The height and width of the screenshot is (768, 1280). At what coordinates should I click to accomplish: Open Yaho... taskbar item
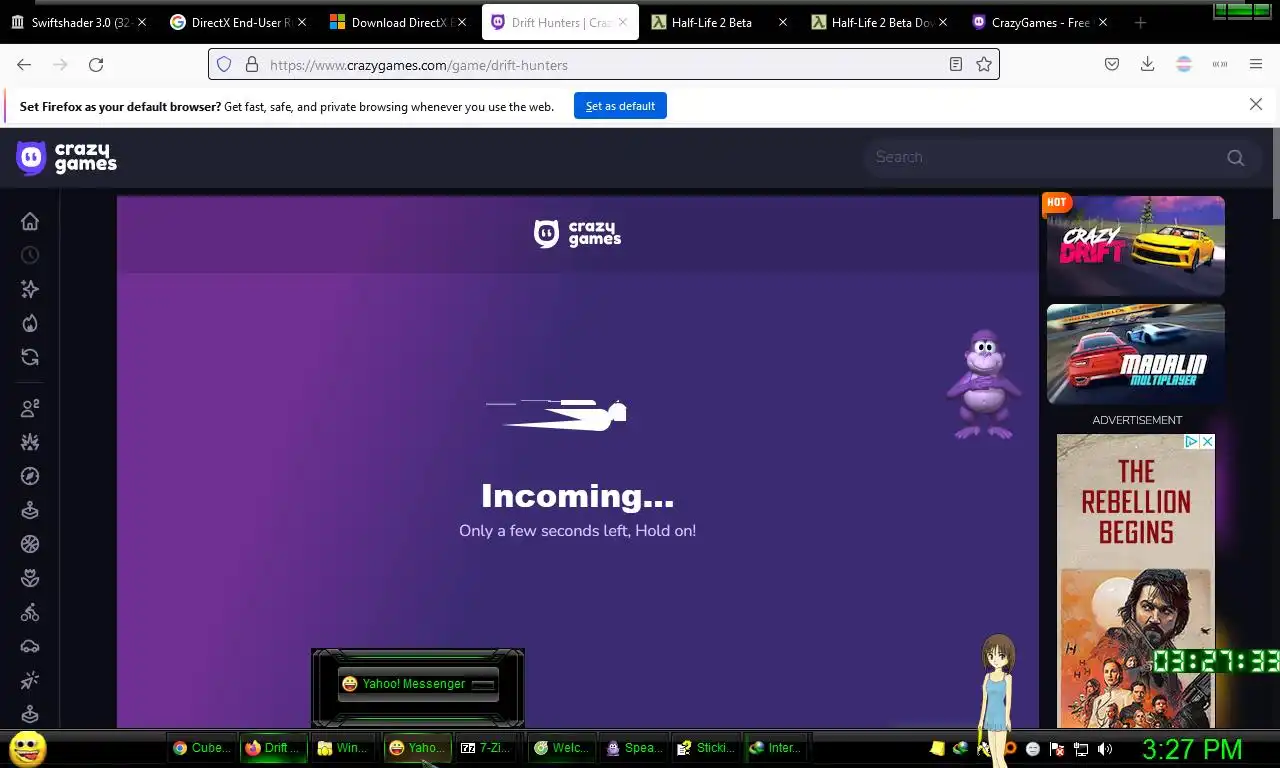click(x=418, y=748)
